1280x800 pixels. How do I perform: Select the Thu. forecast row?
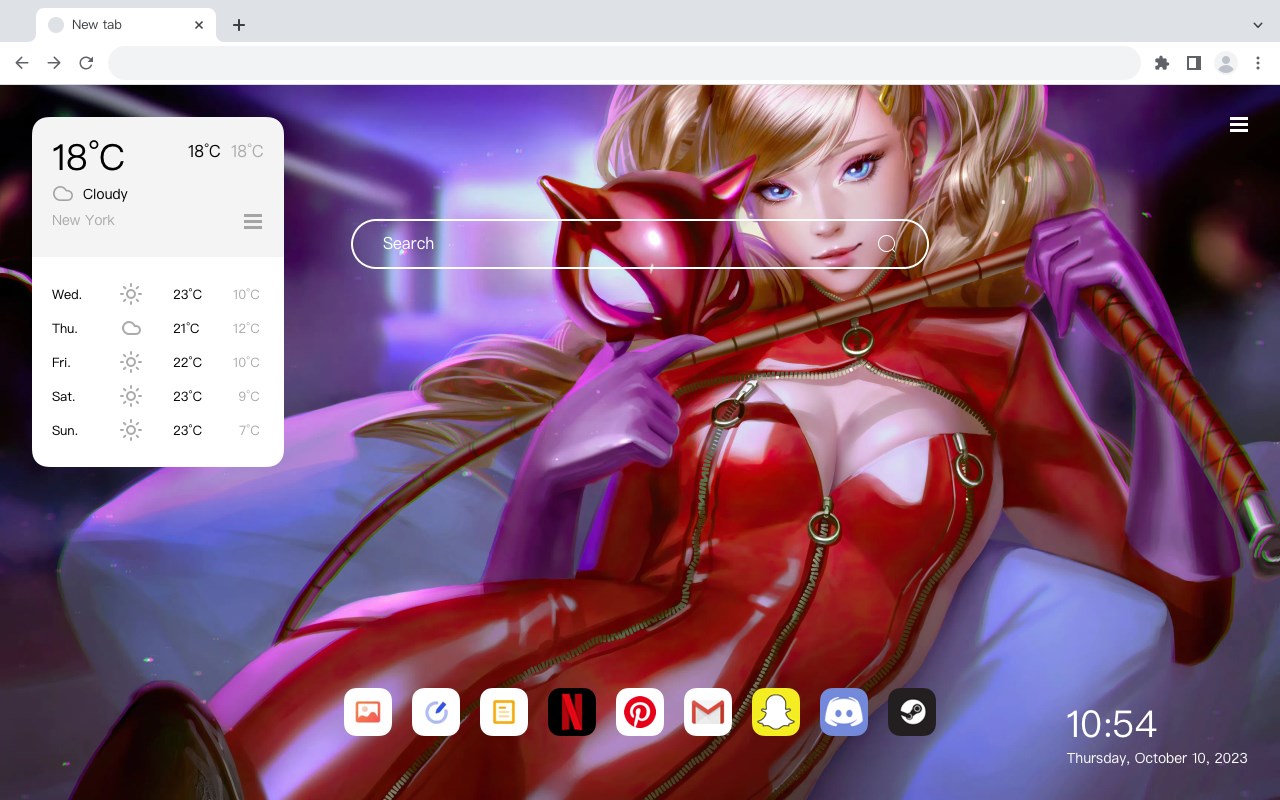pos(158,328)
